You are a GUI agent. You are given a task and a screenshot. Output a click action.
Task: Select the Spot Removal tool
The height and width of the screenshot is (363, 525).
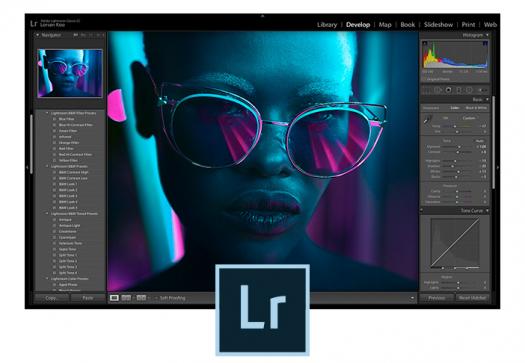click(x=438, y=90)
